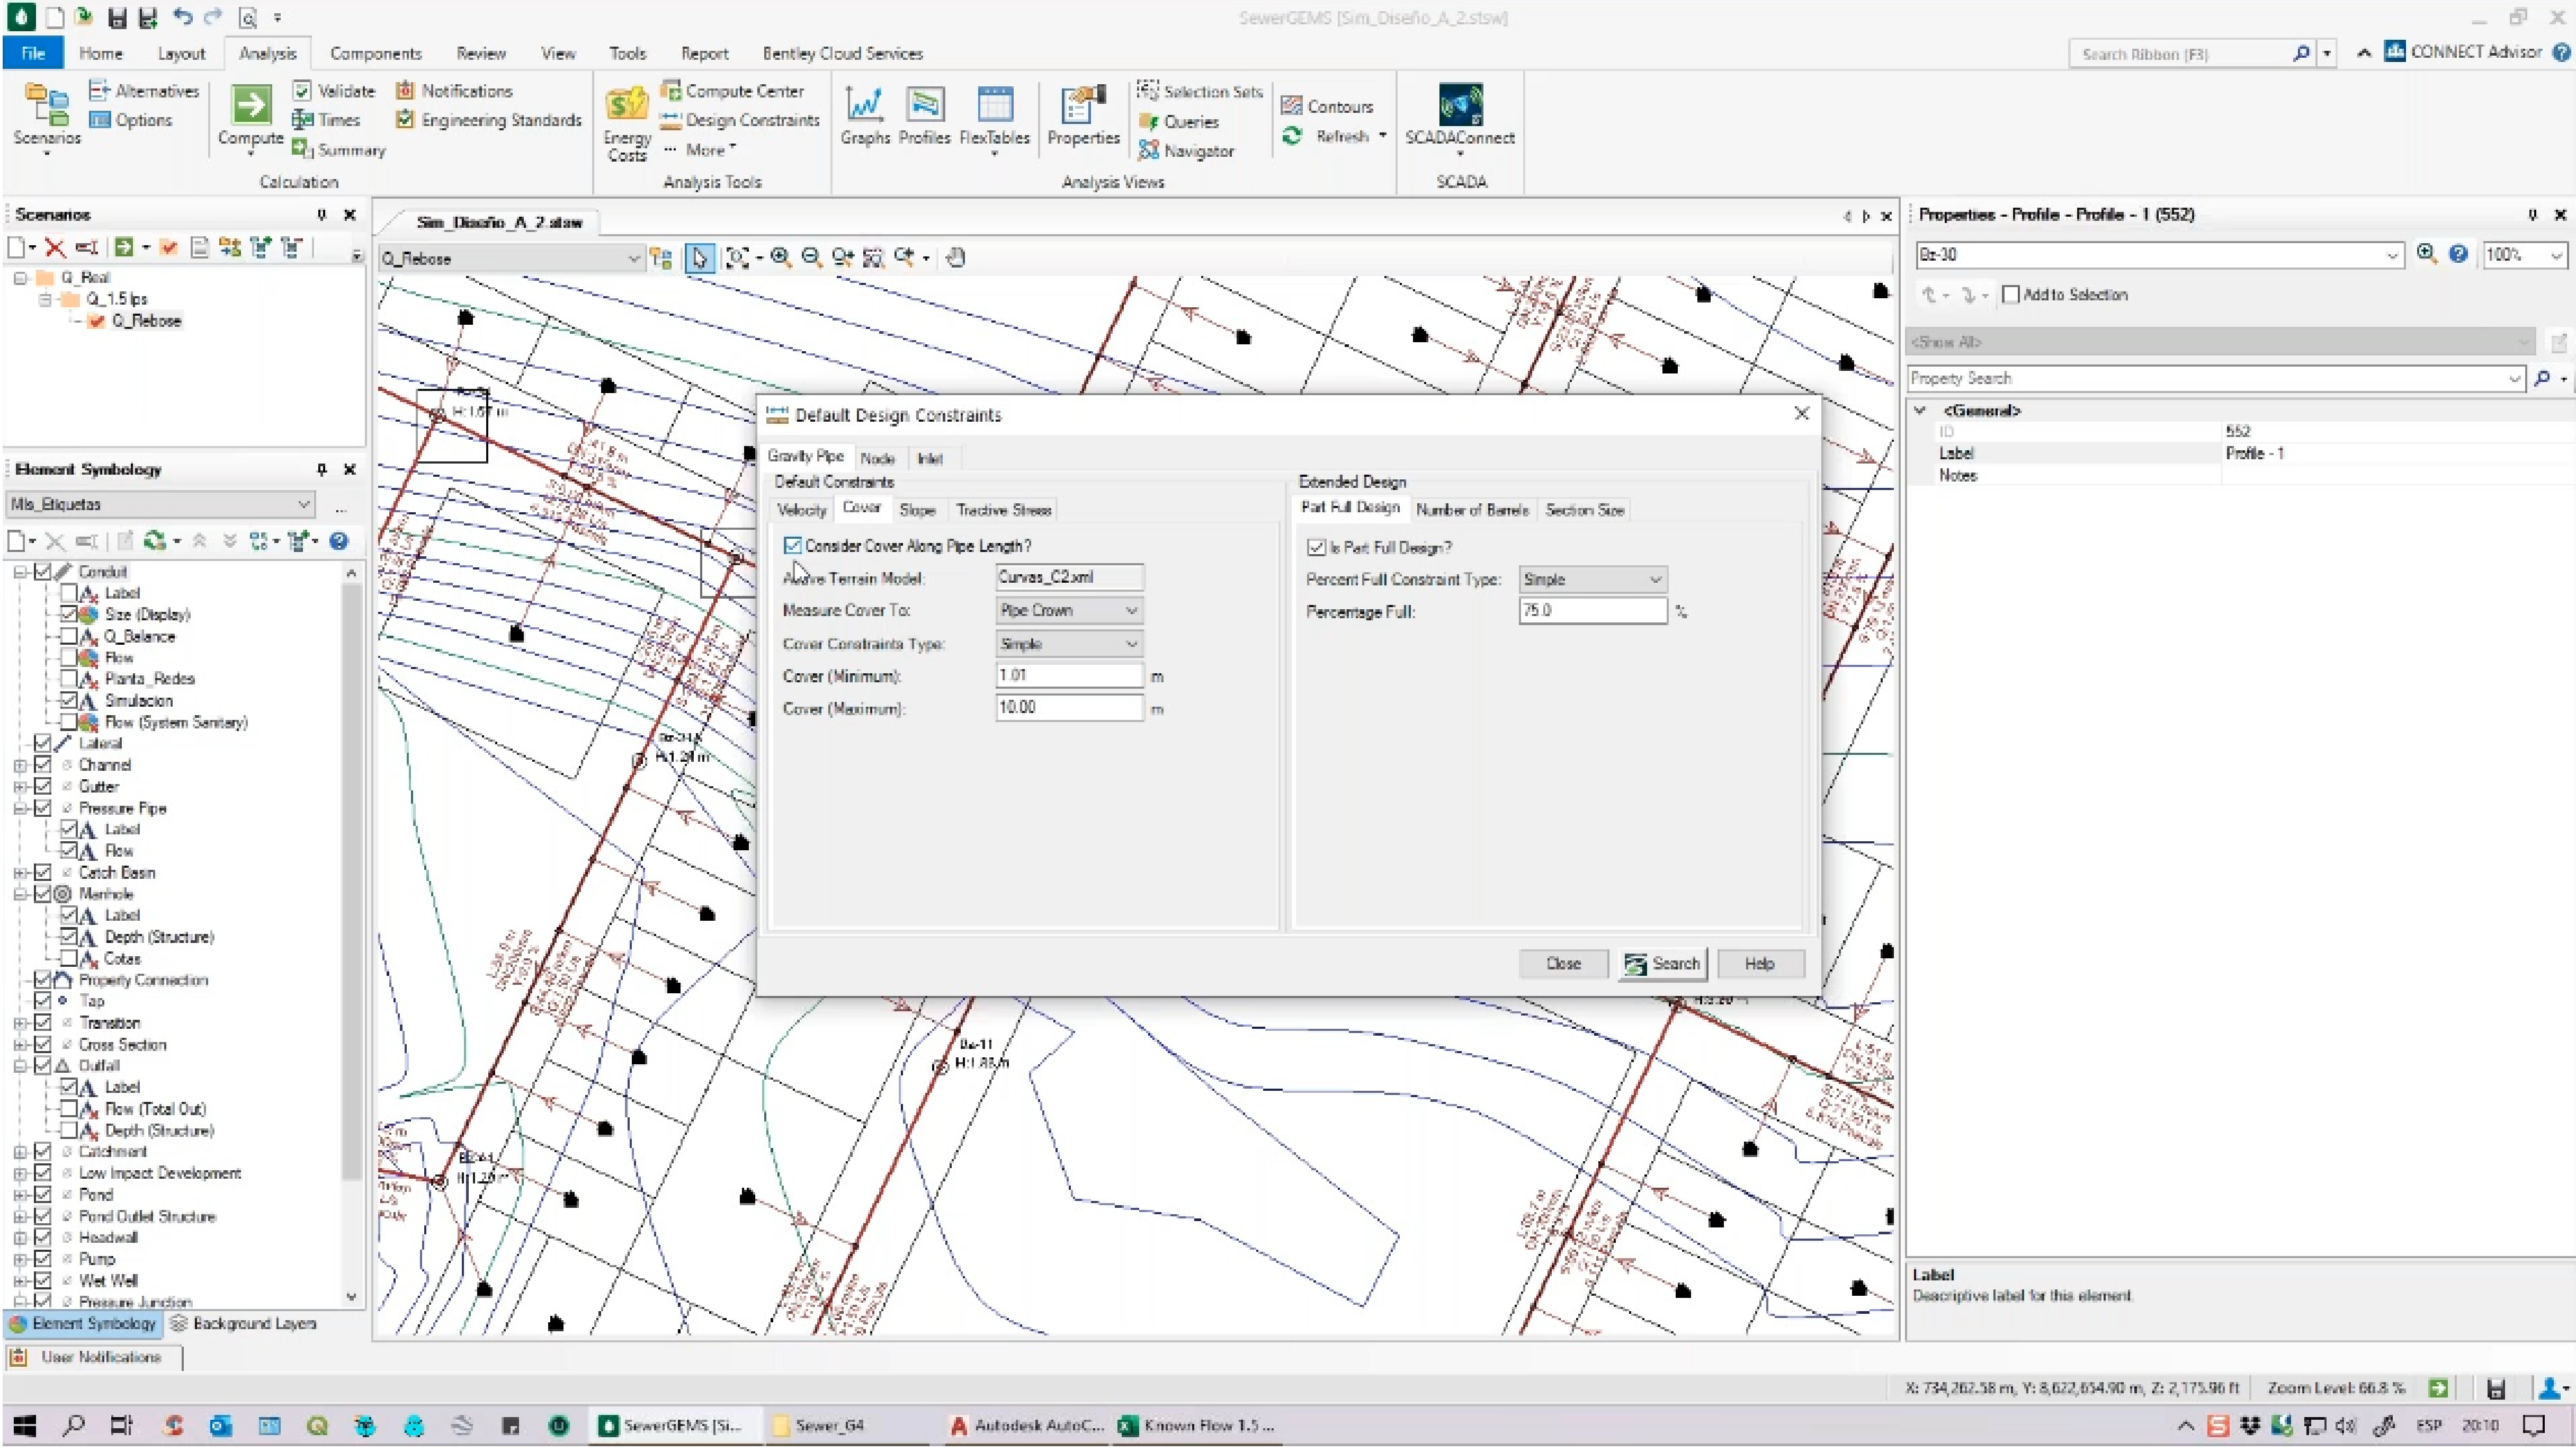2576x1451 pixels.
Task: Click the green Compute button icon
Action: pos(250,105)
